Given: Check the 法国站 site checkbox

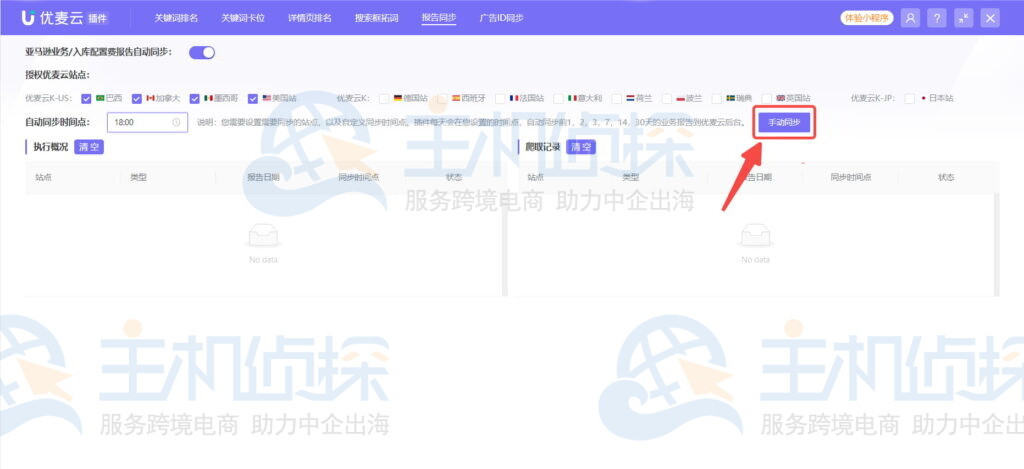Looking at the screenshot, I should point(500,99).
